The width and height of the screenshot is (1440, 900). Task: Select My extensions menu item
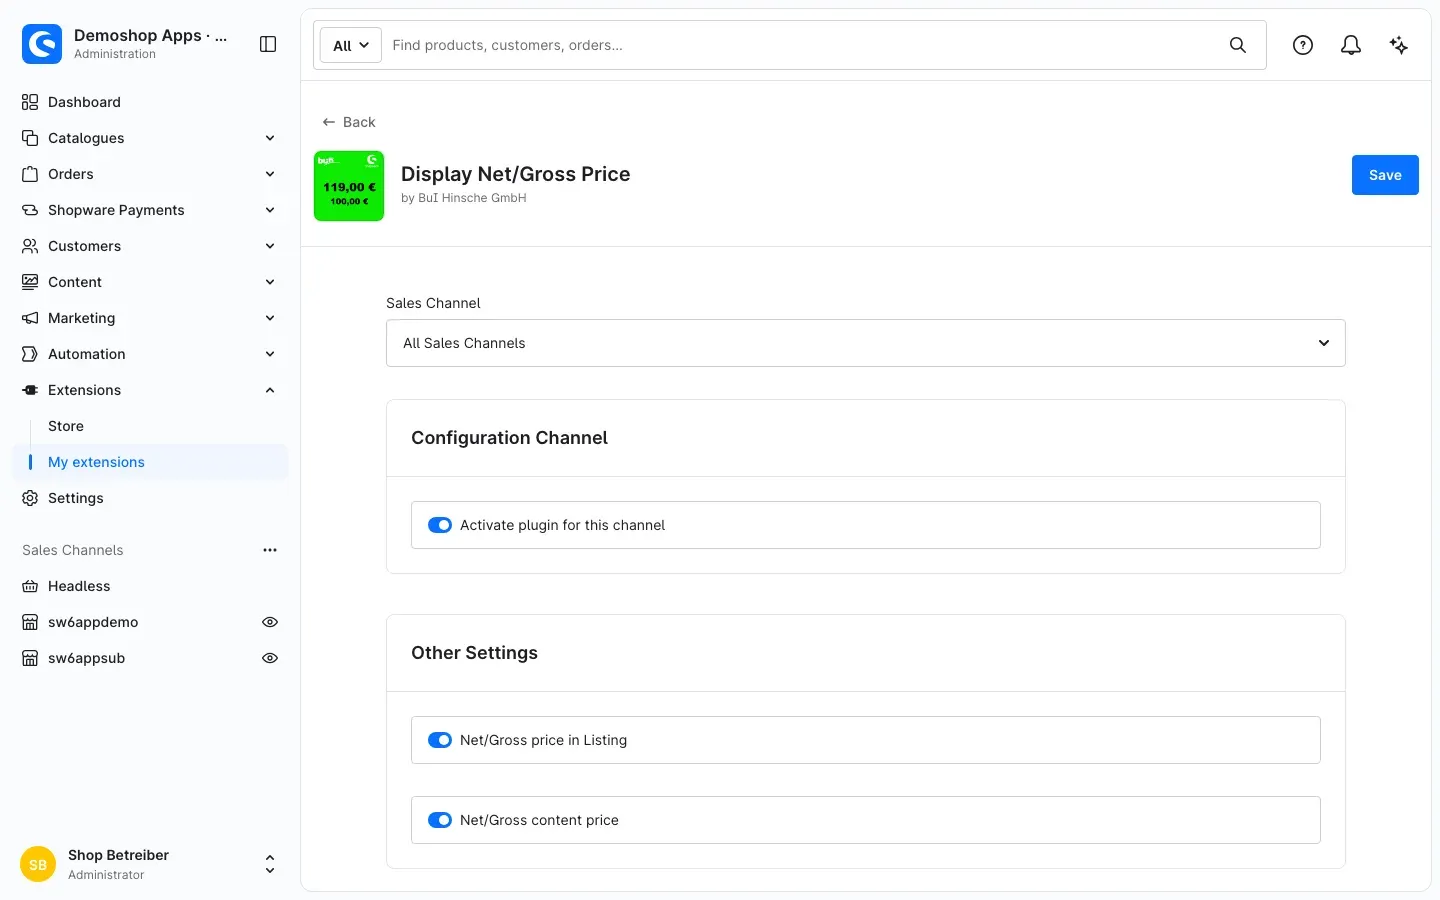pos(150,462)
